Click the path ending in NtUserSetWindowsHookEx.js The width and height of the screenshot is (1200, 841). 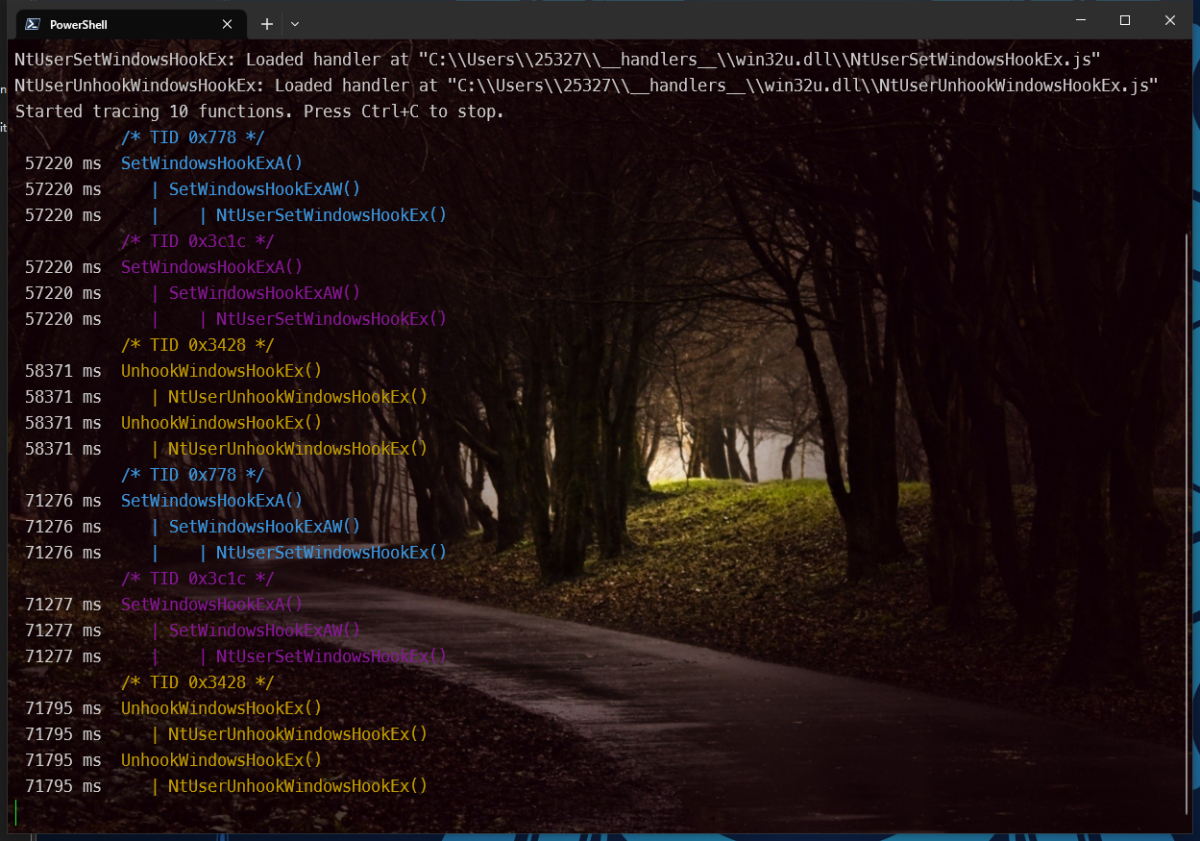coord(760,59)
